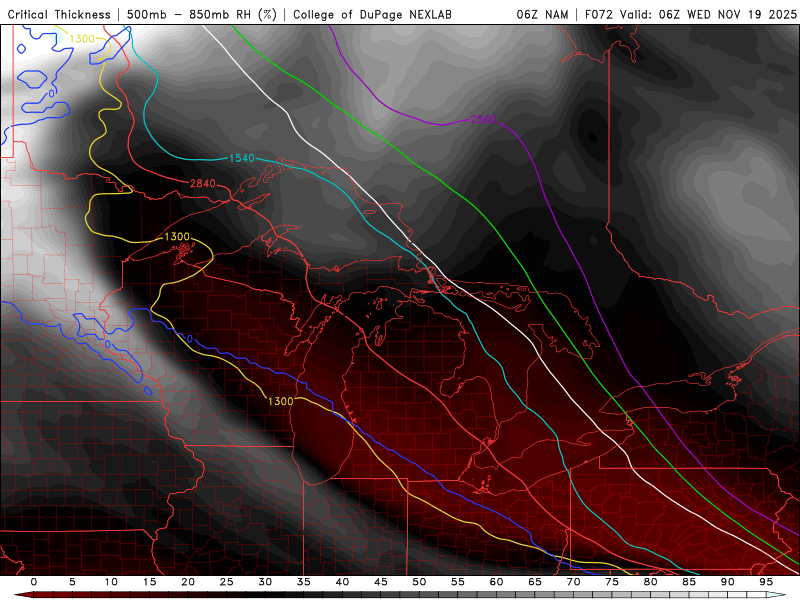Viewport: 800px width, 600px height.
Task: Click the yellow "1300" label at the map's top edge
Action: [82, 39]
